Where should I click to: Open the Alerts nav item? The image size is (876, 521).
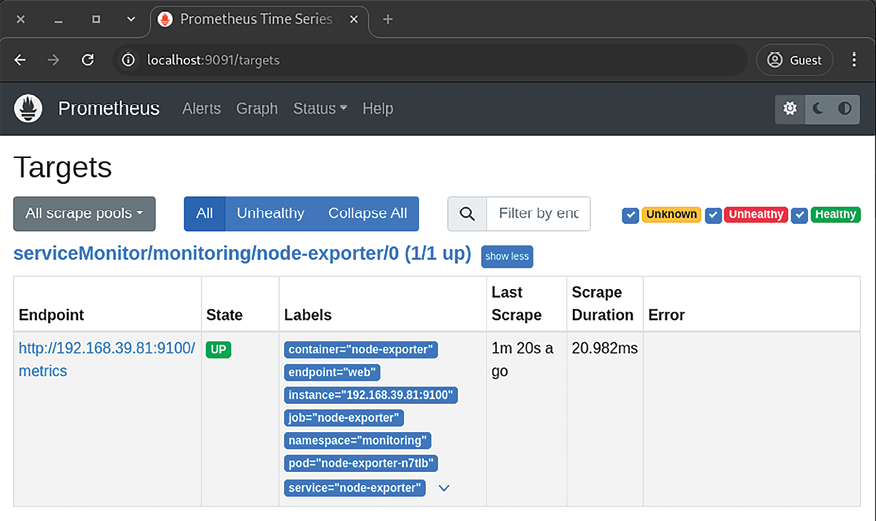click(201, 109)
